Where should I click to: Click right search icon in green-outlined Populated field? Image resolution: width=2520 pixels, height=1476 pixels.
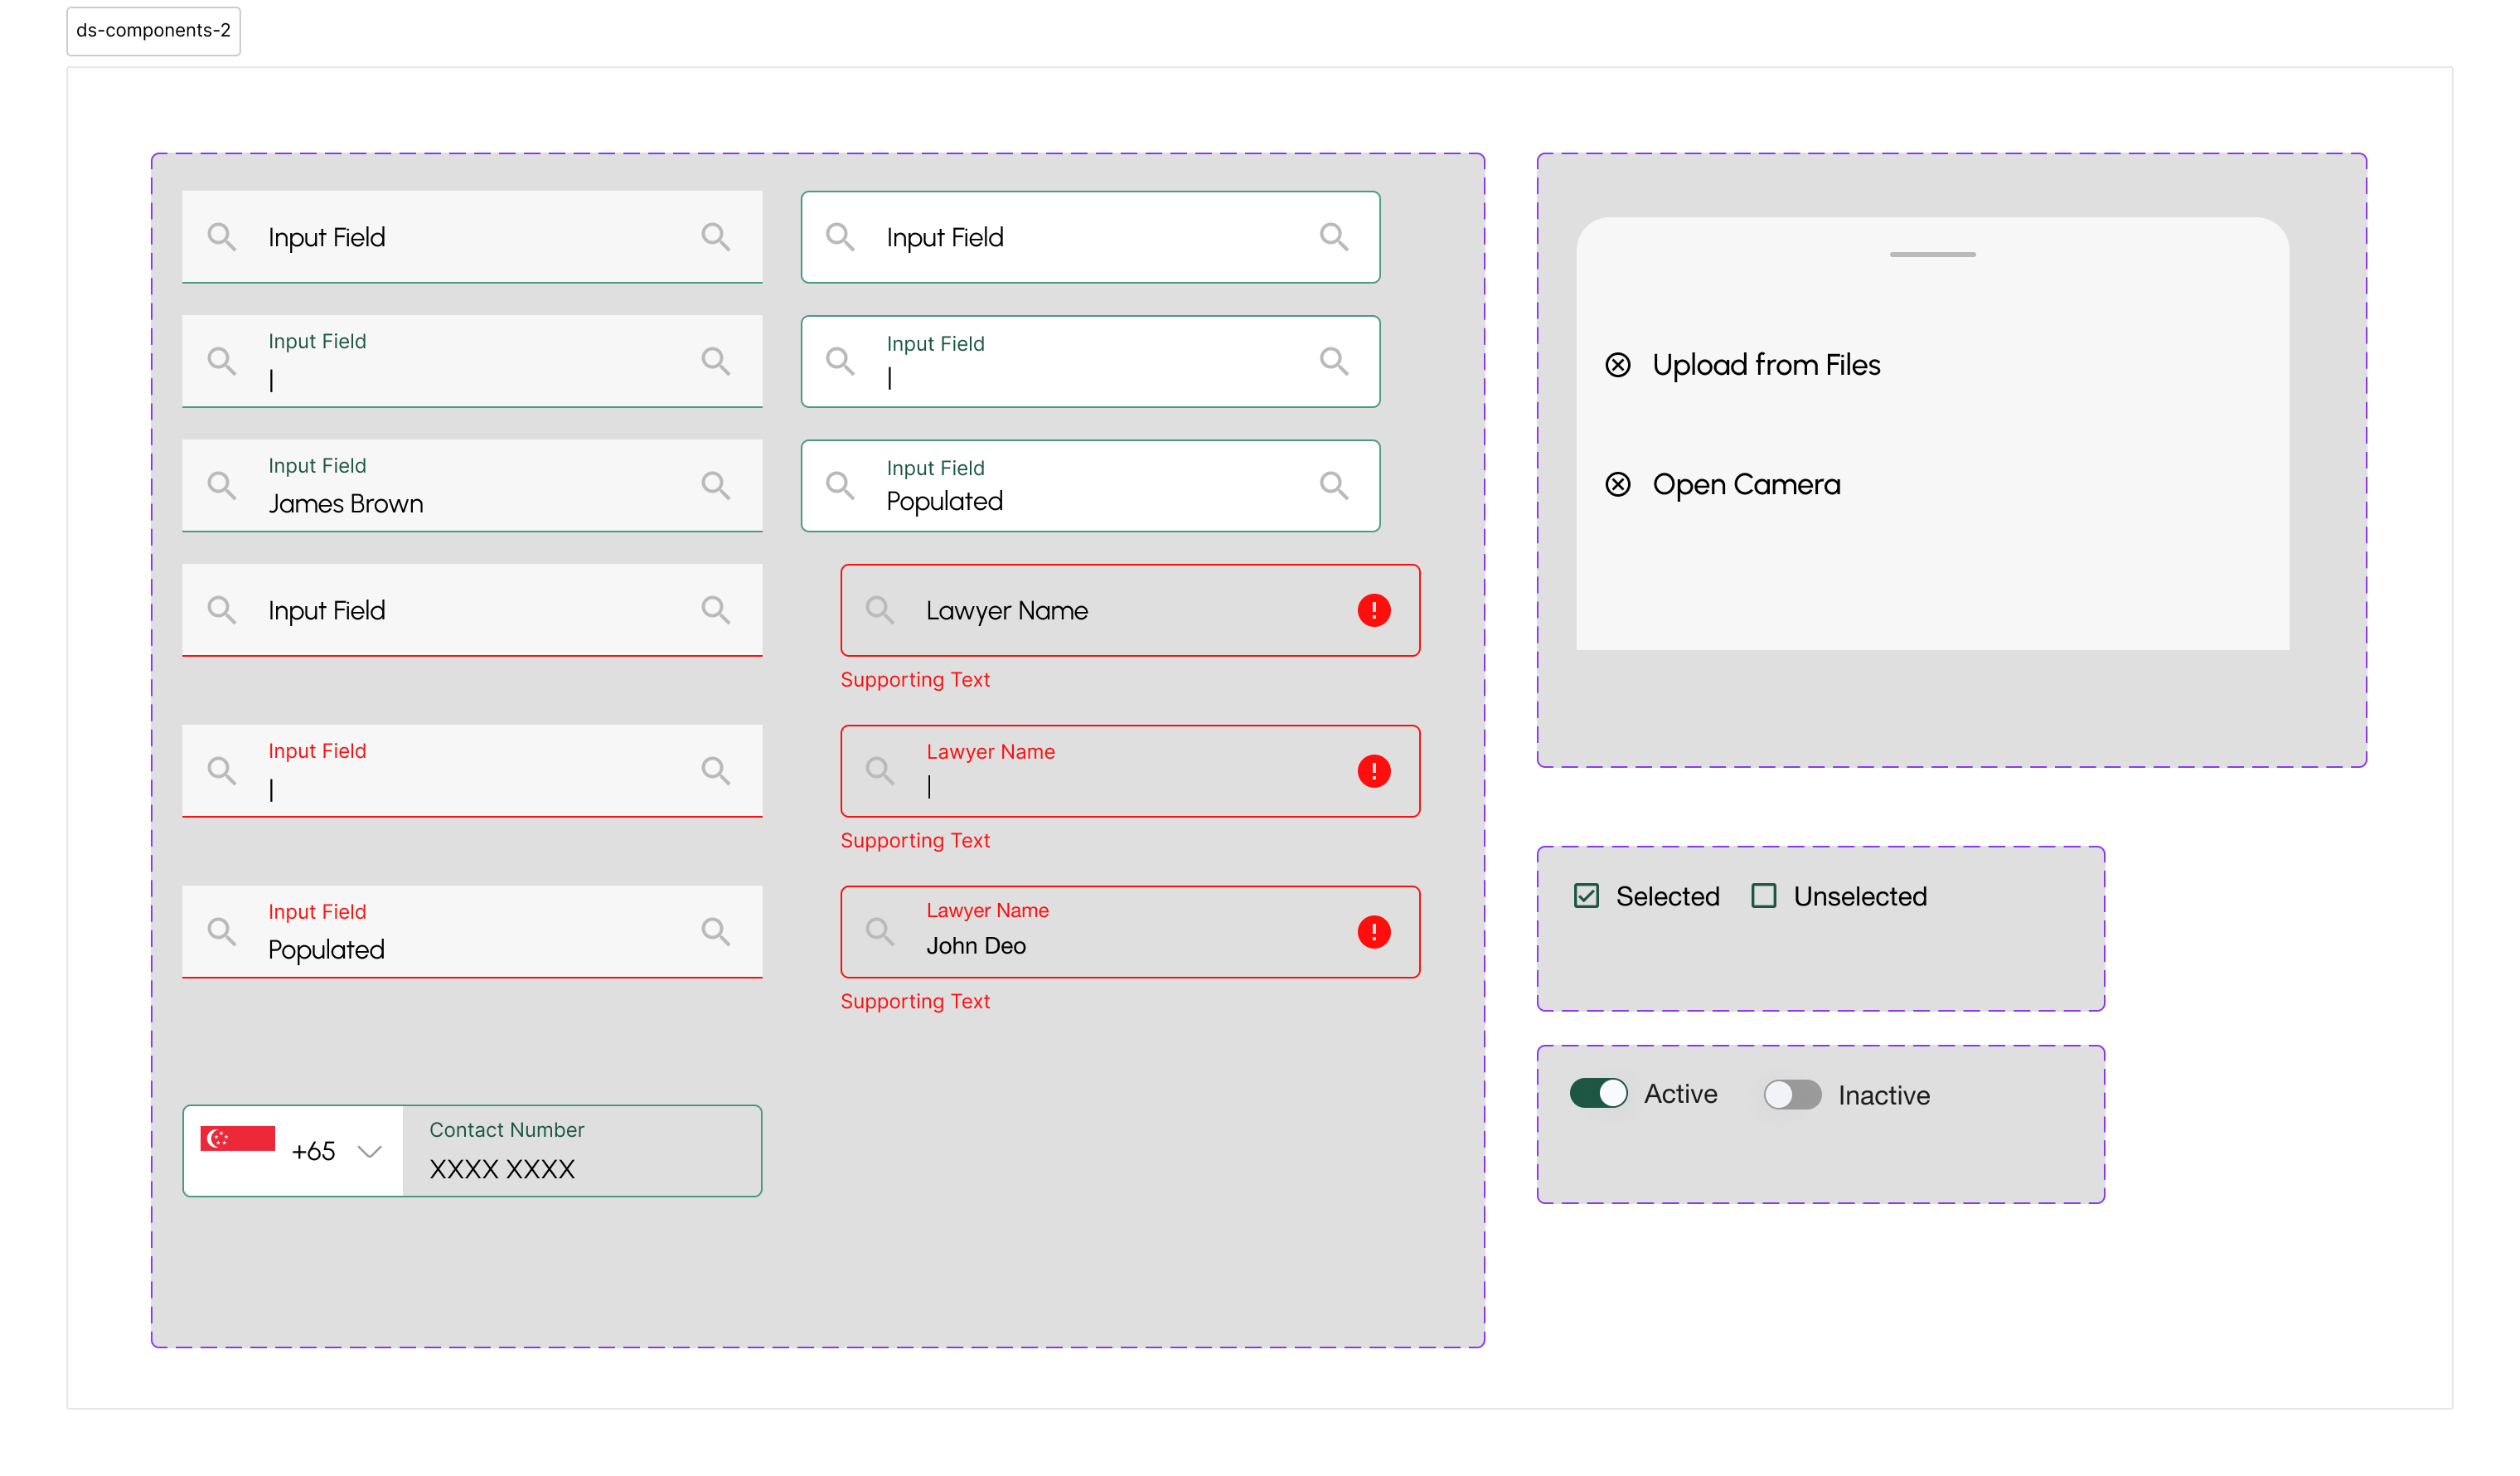[1334, 486]
